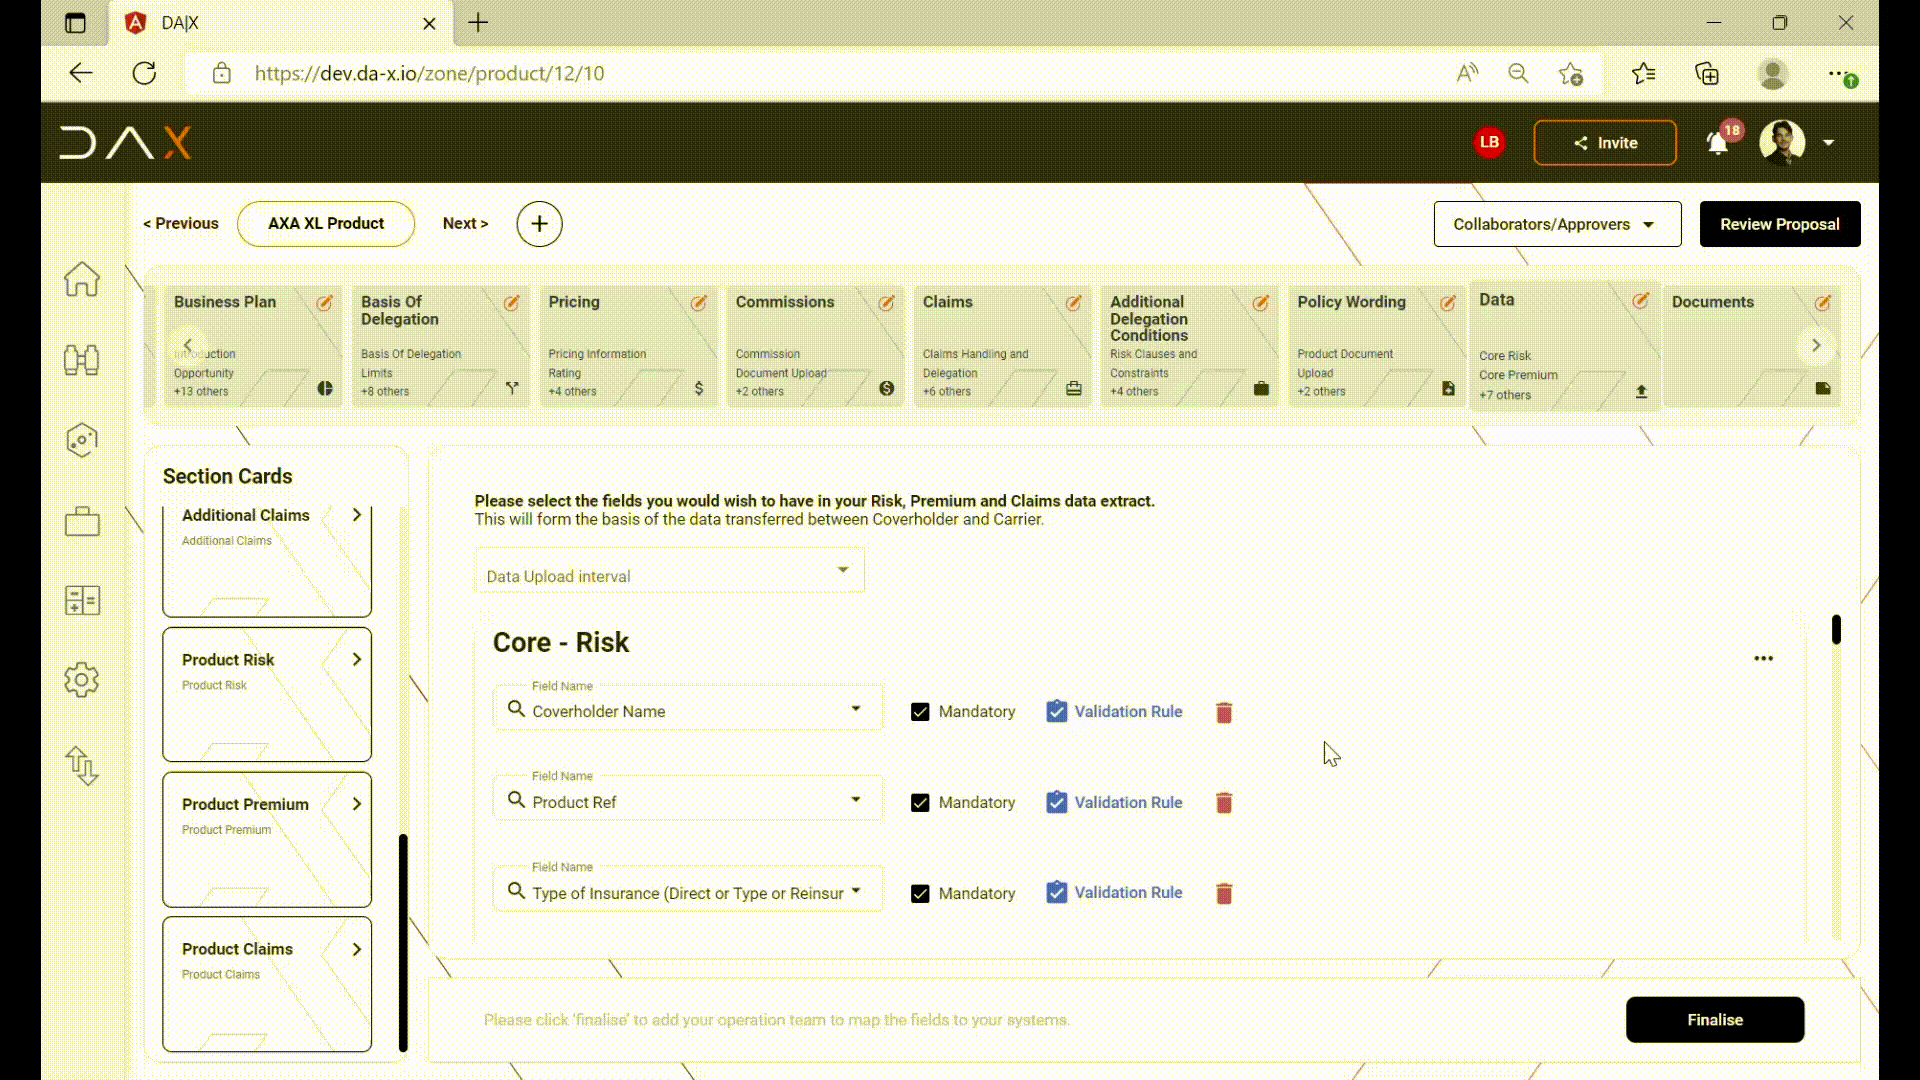This screenshot has width=1920, height=1080.
Task: Enable Validation Rule for Type of Insurance
Action: (x=1058, y=893)
